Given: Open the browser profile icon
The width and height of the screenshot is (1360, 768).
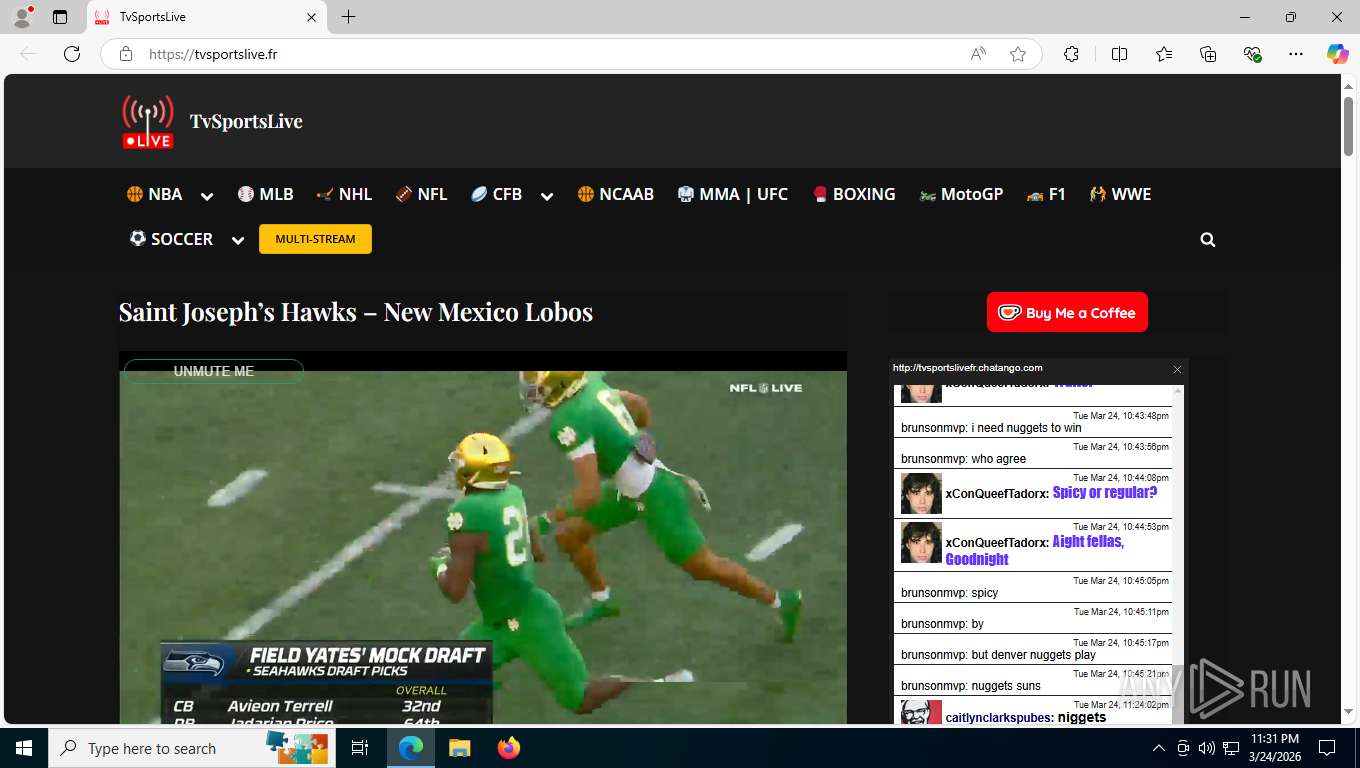Looking at the screenshot, I should point(21,17).
